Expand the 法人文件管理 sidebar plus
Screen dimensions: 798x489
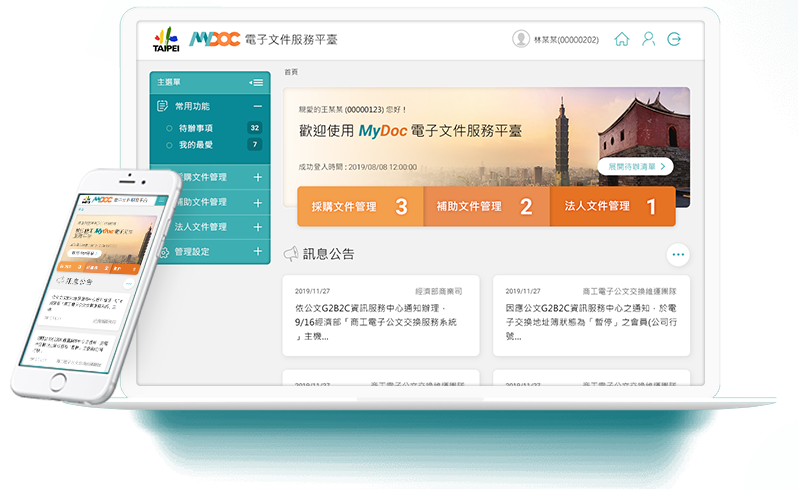coord(257,227)
